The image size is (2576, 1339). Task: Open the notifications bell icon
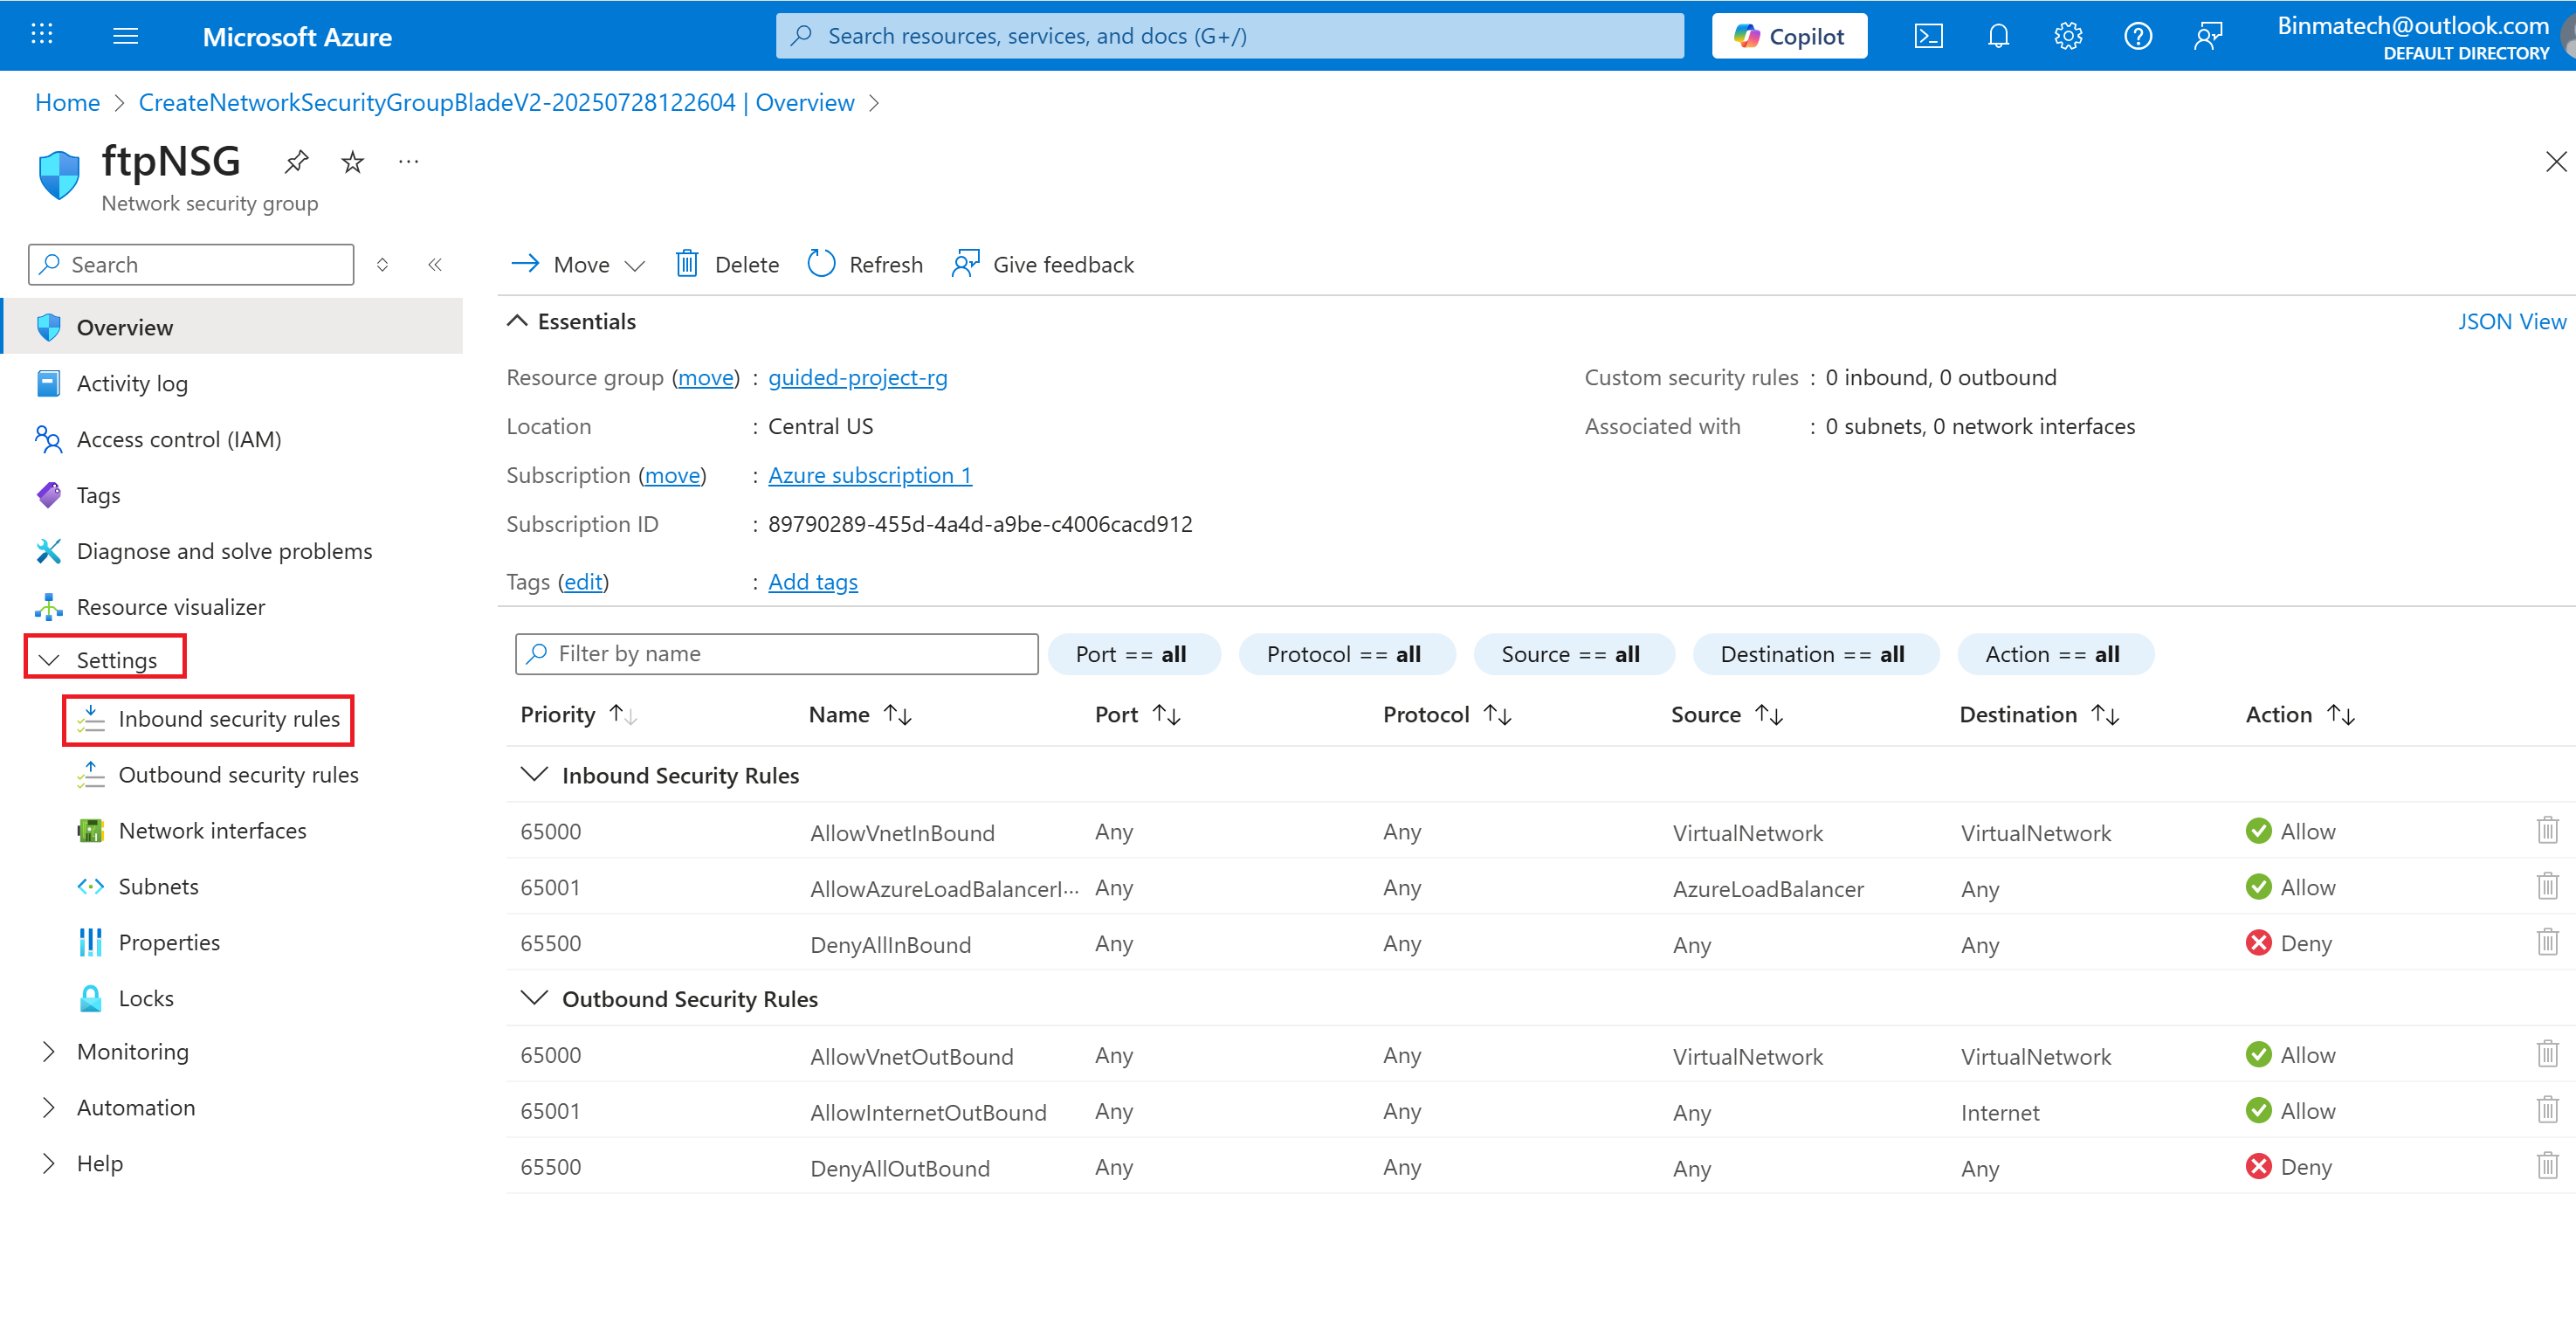coord(1997,36)
